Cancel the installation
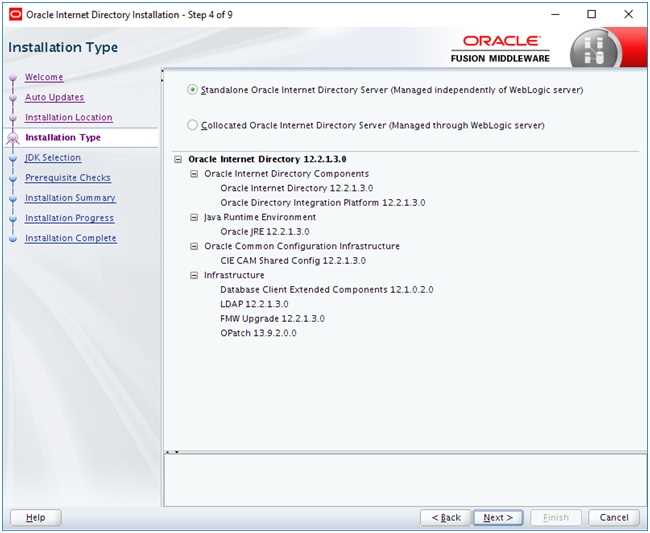Image resolution: width=650 pixels, height=533 pixels. pyautogui.click(x=614, y=517)
